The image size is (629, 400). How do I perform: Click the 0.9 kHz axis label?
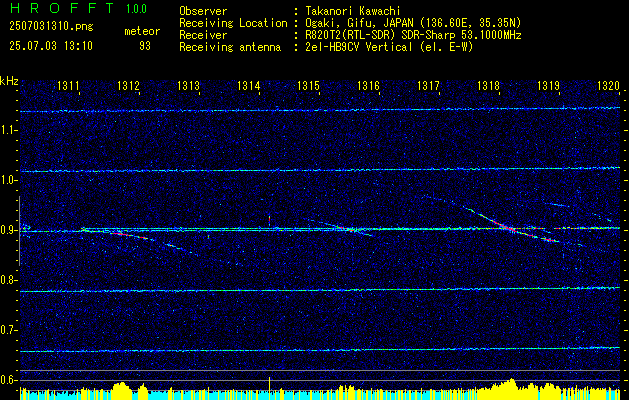pos(7,230)
